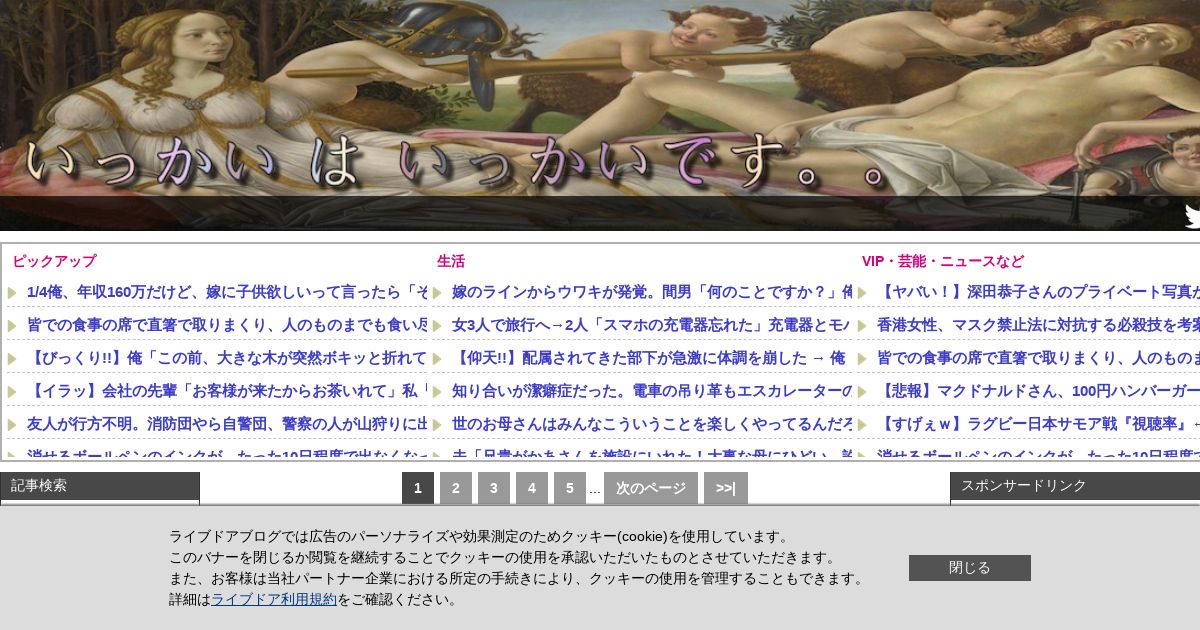Open article '香港女性、マスク禁止法に対抗'

click(1038, 325)
